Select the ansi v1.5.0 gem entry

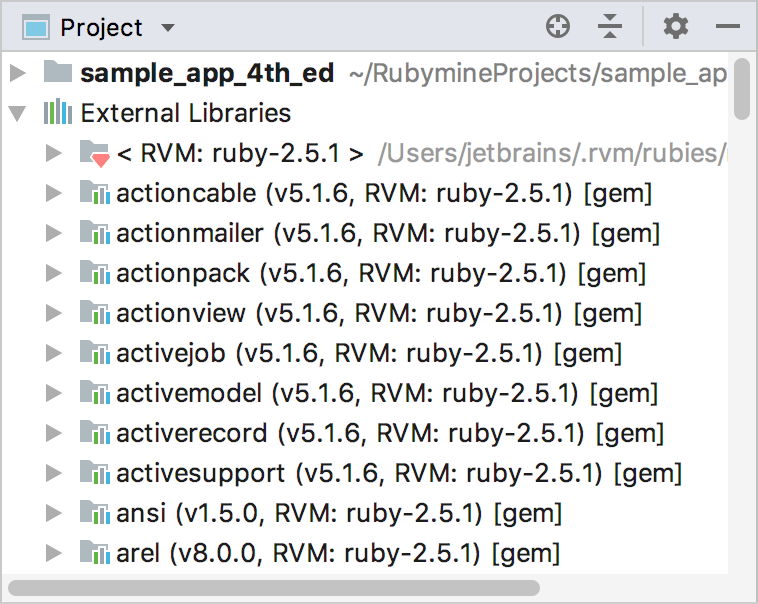click(339, 513)
